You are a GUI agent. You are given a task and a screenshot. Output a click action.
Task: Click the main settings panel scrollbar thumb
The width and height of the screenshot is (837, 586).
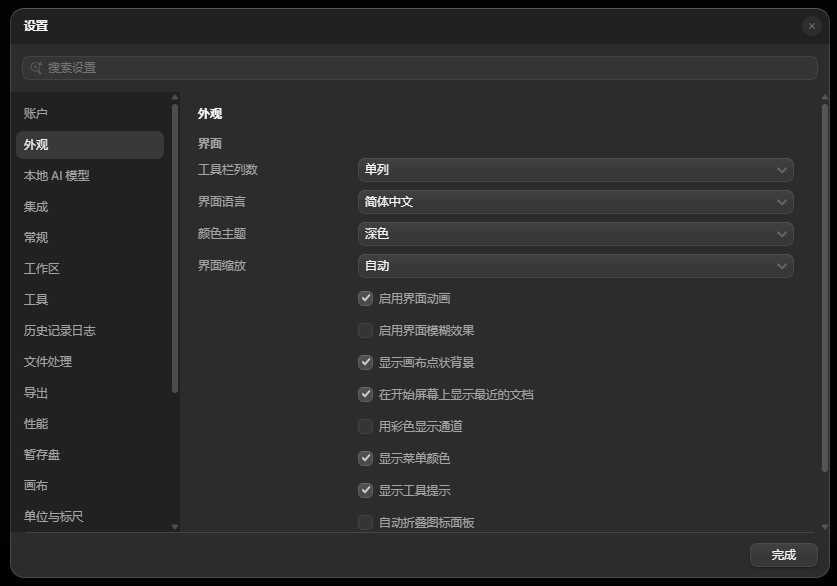point(825,288)
